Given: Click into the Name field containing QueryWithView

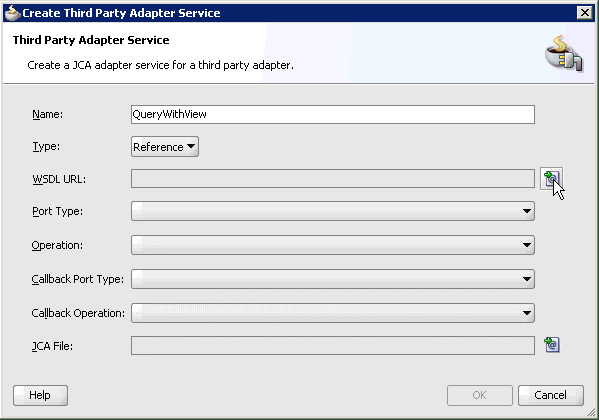Looking at the screenshot, I should coord(332,114).
